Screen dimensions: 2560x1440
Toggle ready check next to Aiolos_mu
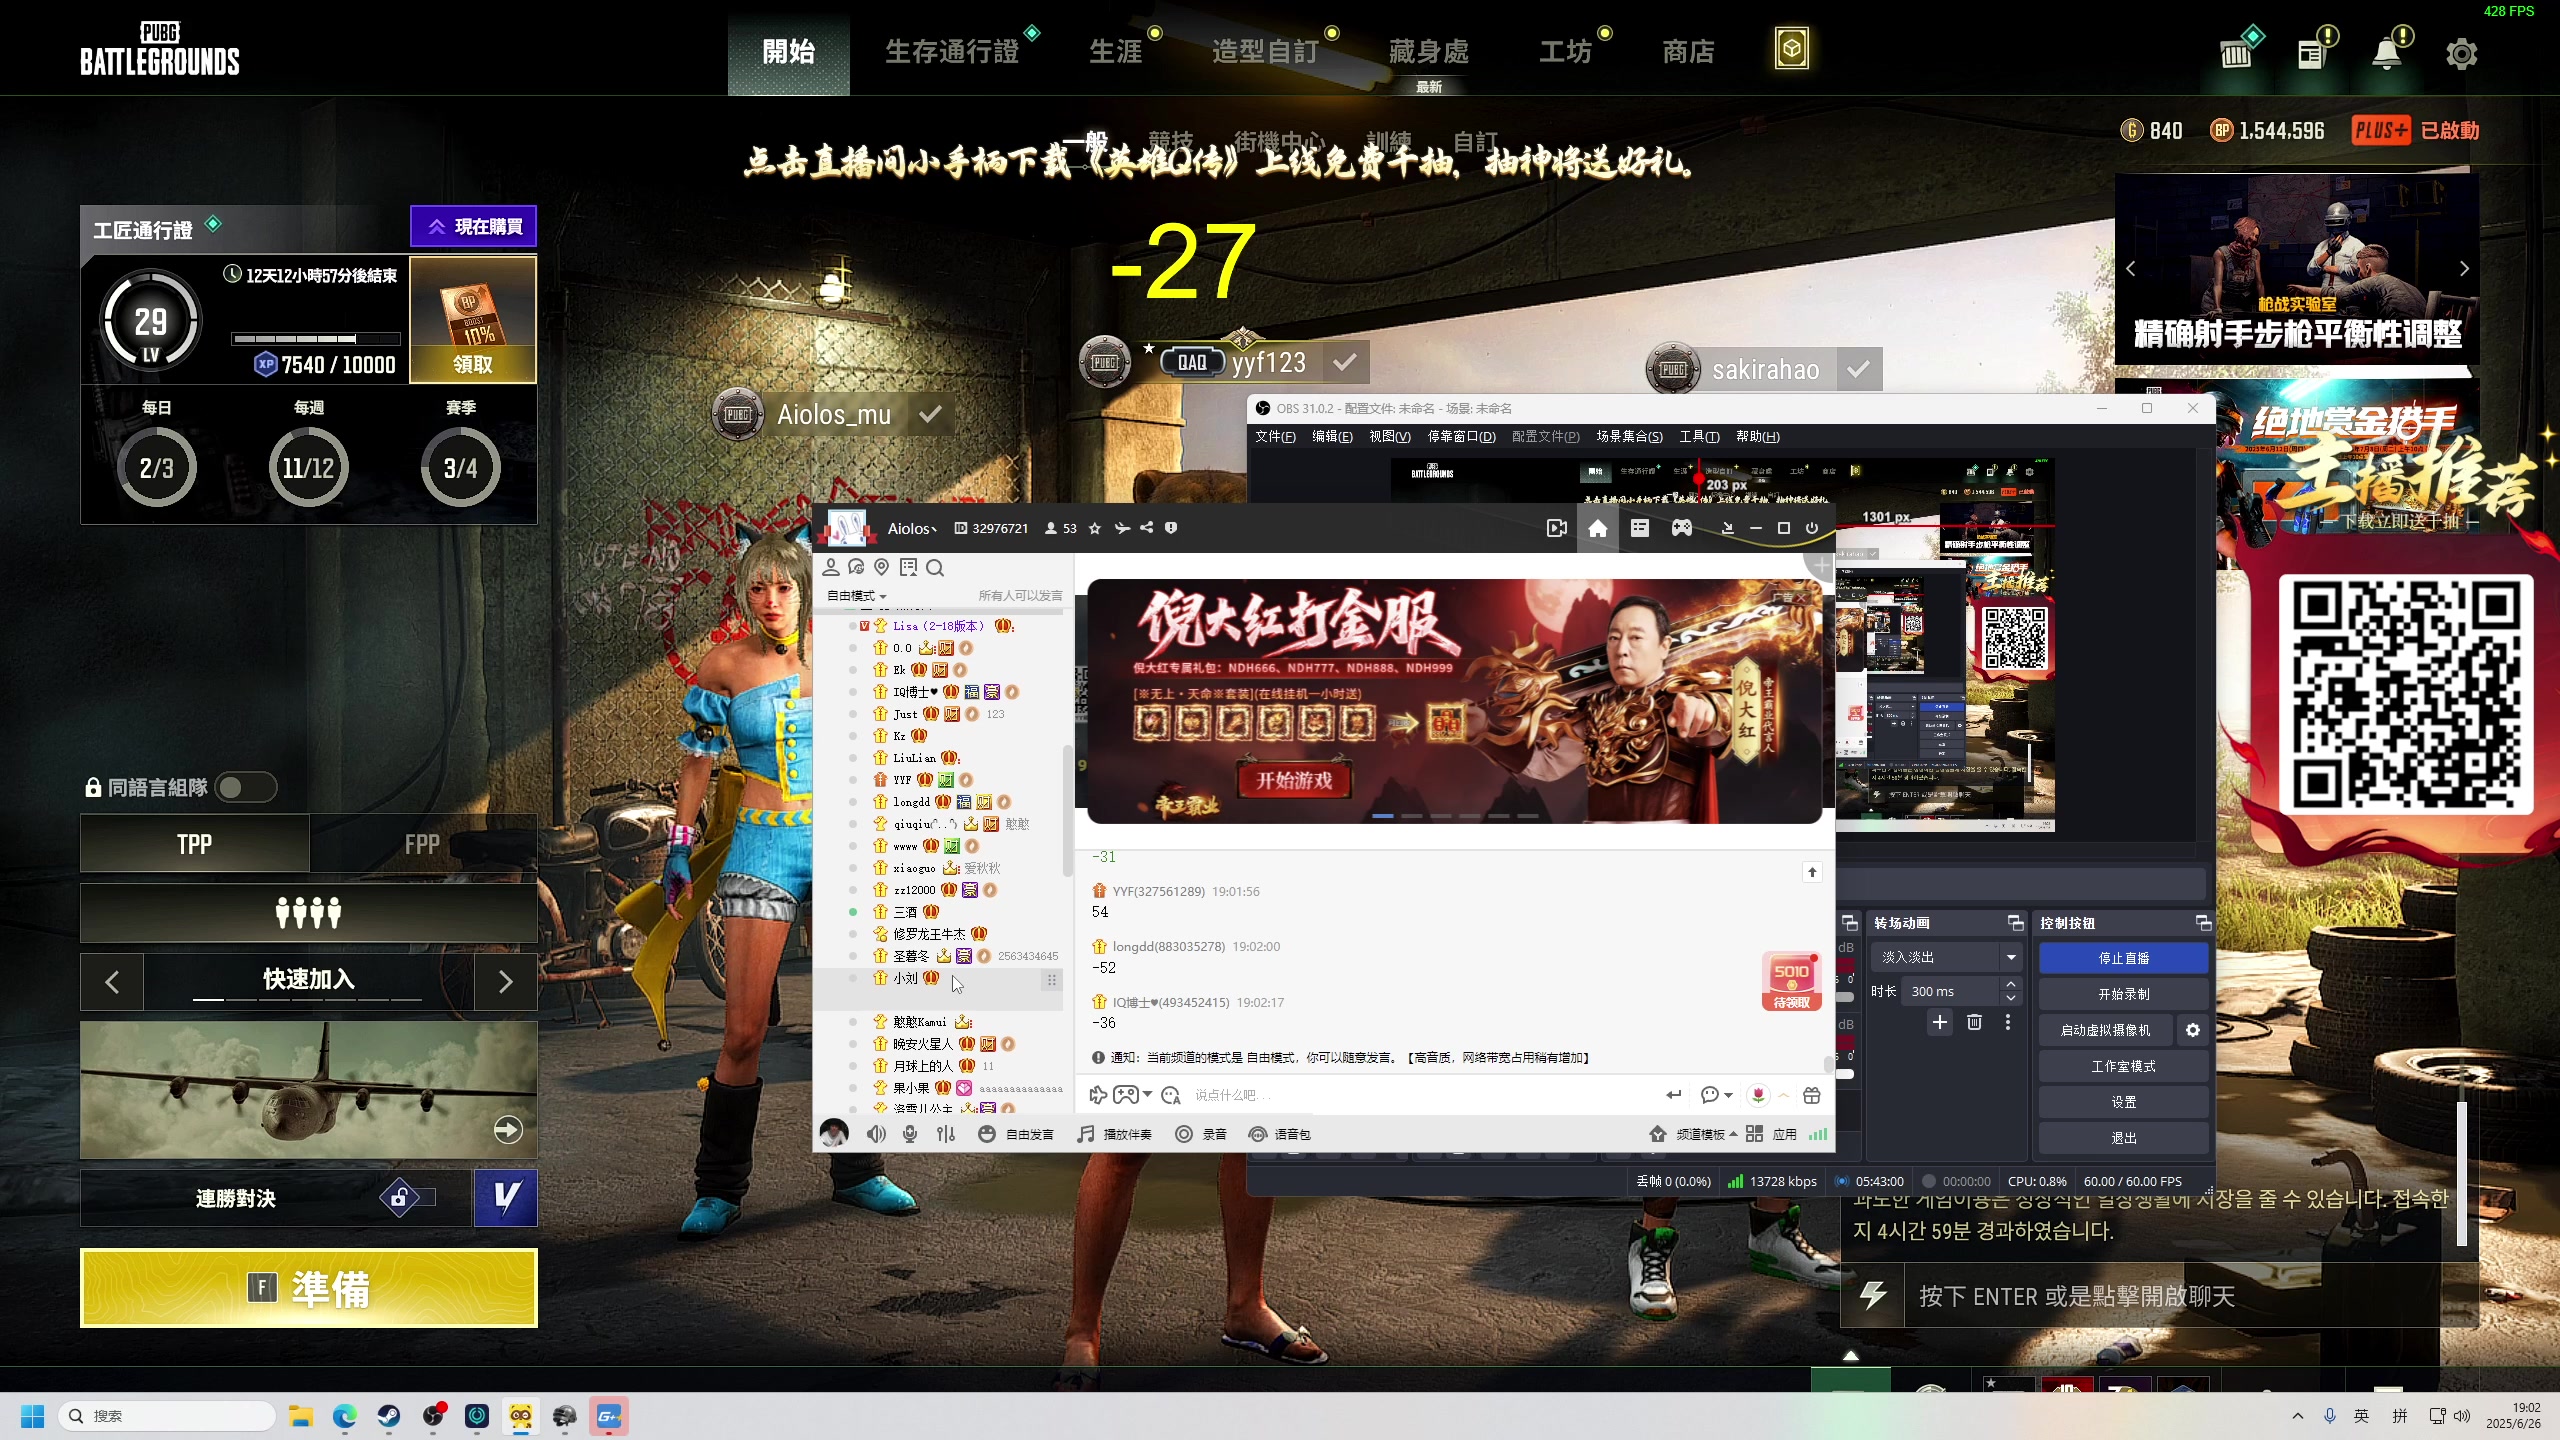click(930, 414)
